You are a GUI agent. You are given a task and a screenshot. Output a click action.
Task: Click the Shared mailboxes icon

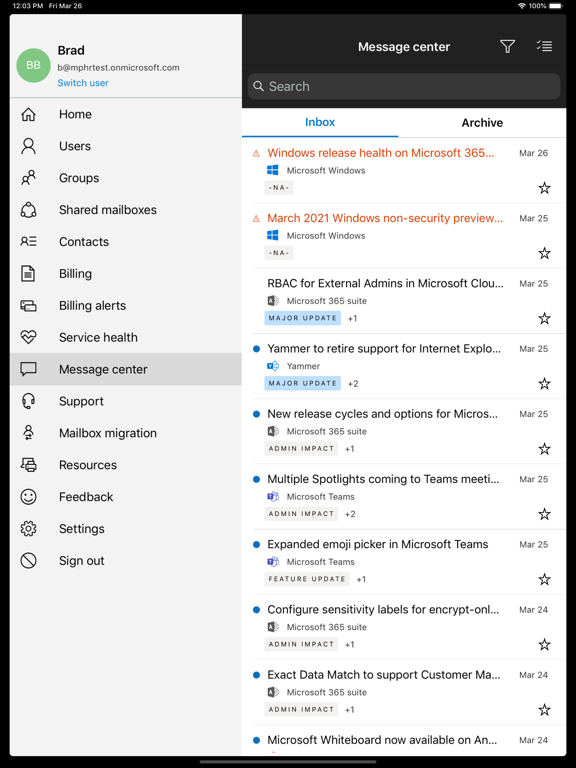pos(28,210)
